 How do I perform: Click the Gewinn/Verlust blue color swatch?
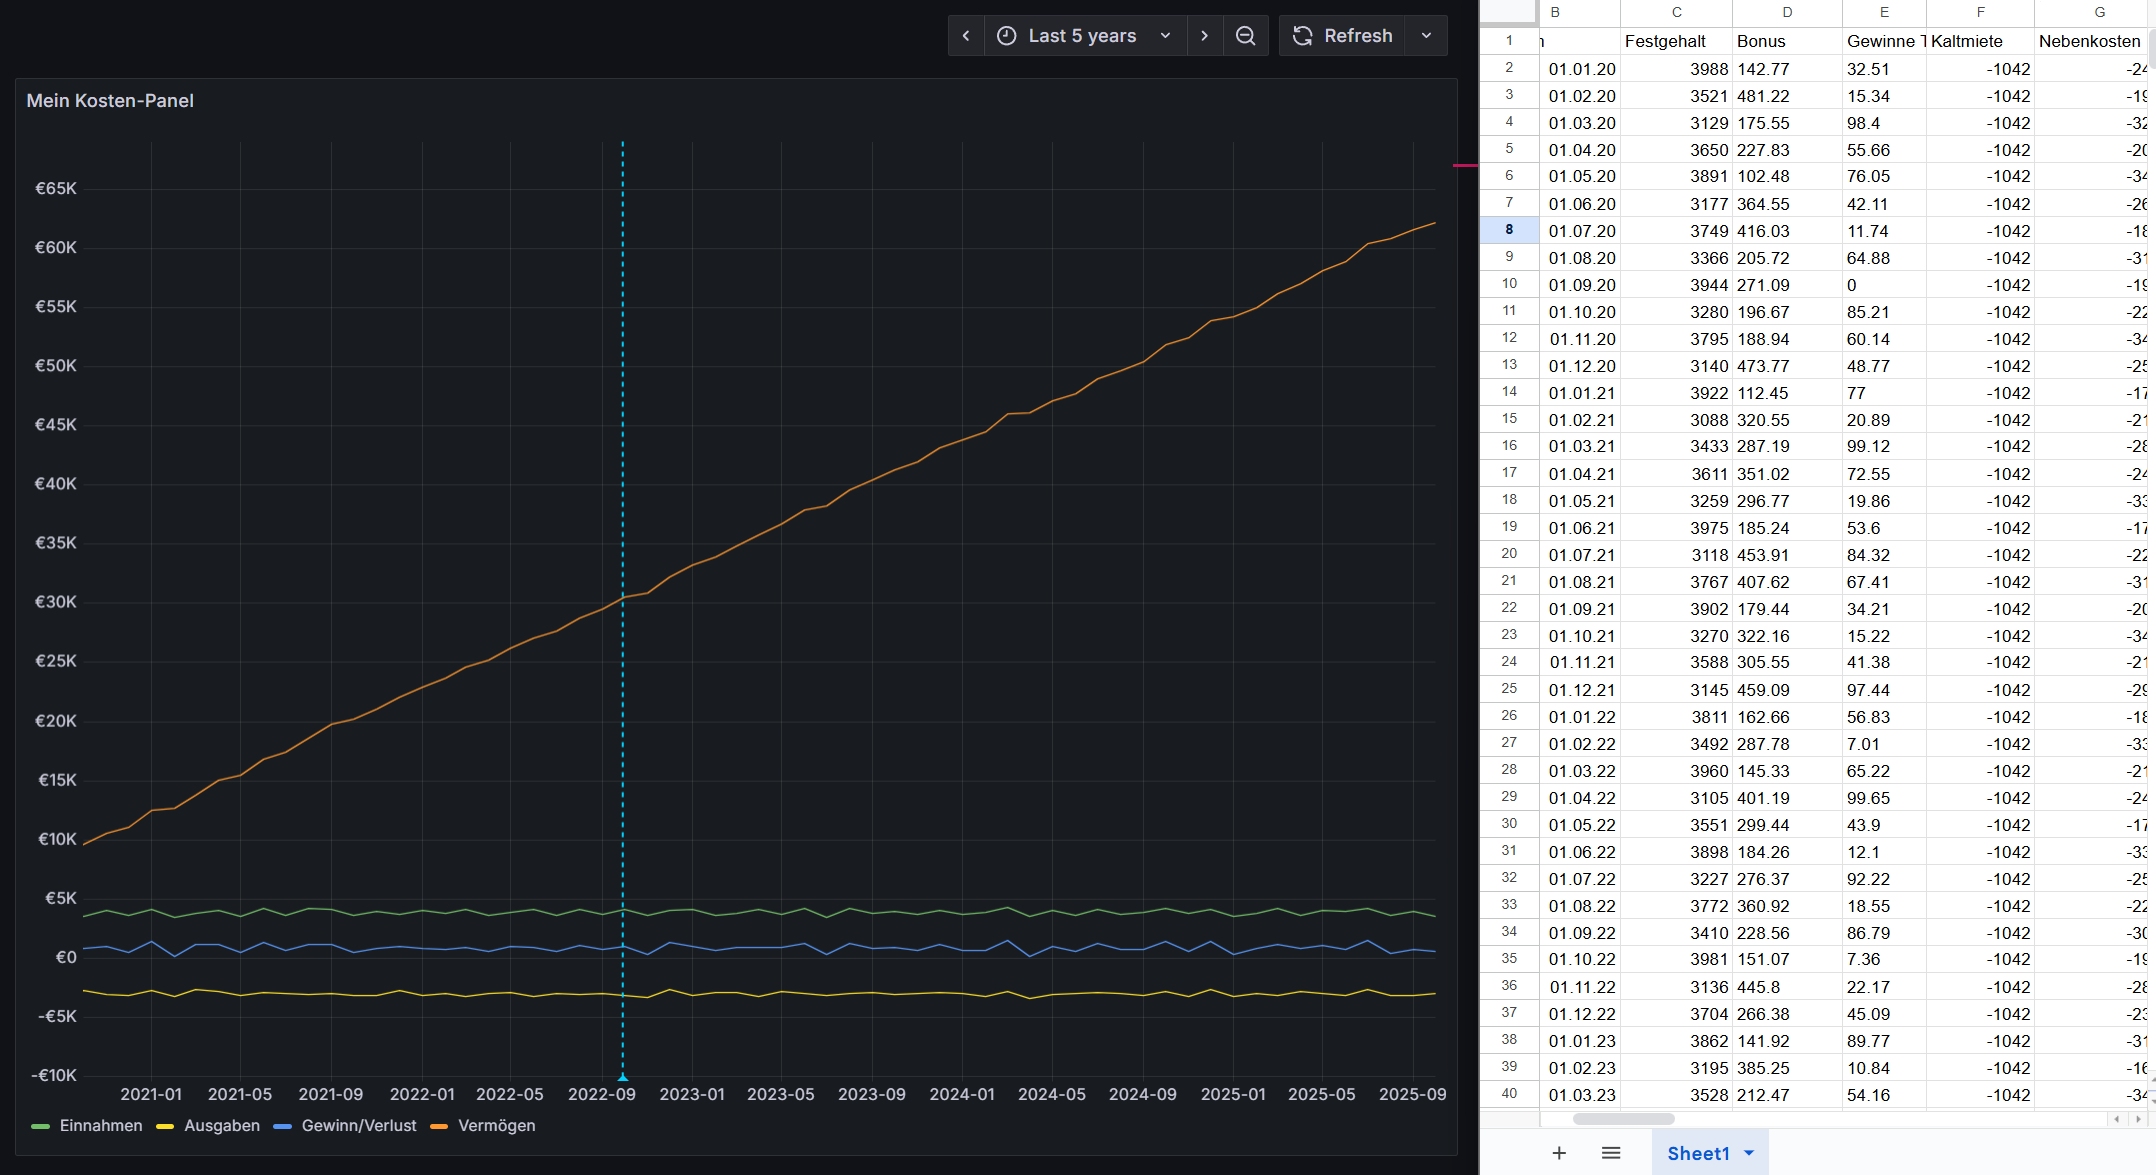281,1125
